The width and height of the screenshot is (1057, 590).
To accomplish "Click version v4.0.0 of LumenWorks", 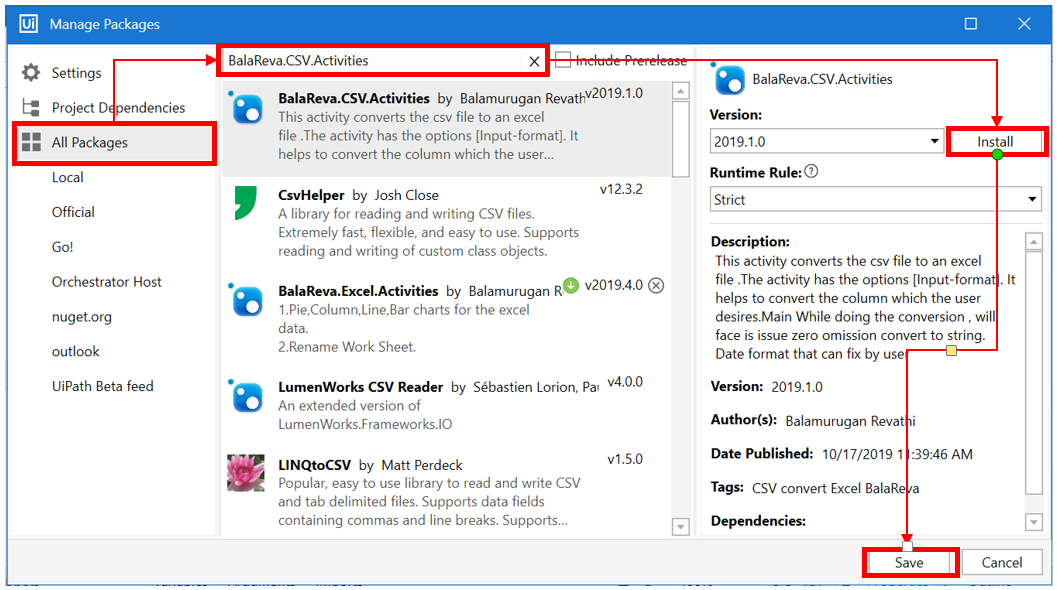I will tap(625, 382).
